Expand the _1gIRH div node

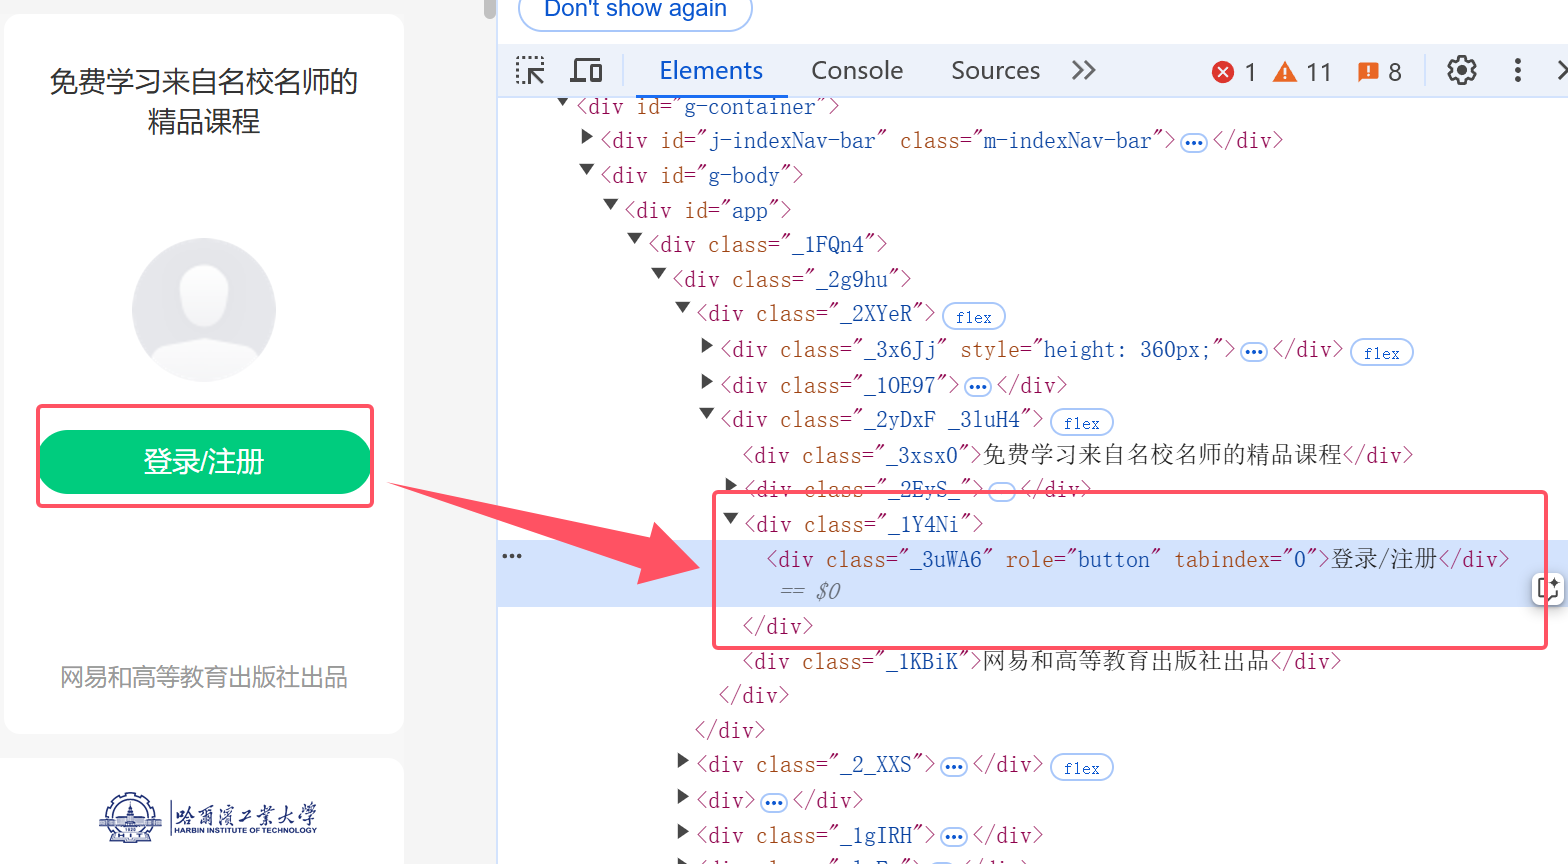coord(683,831)
